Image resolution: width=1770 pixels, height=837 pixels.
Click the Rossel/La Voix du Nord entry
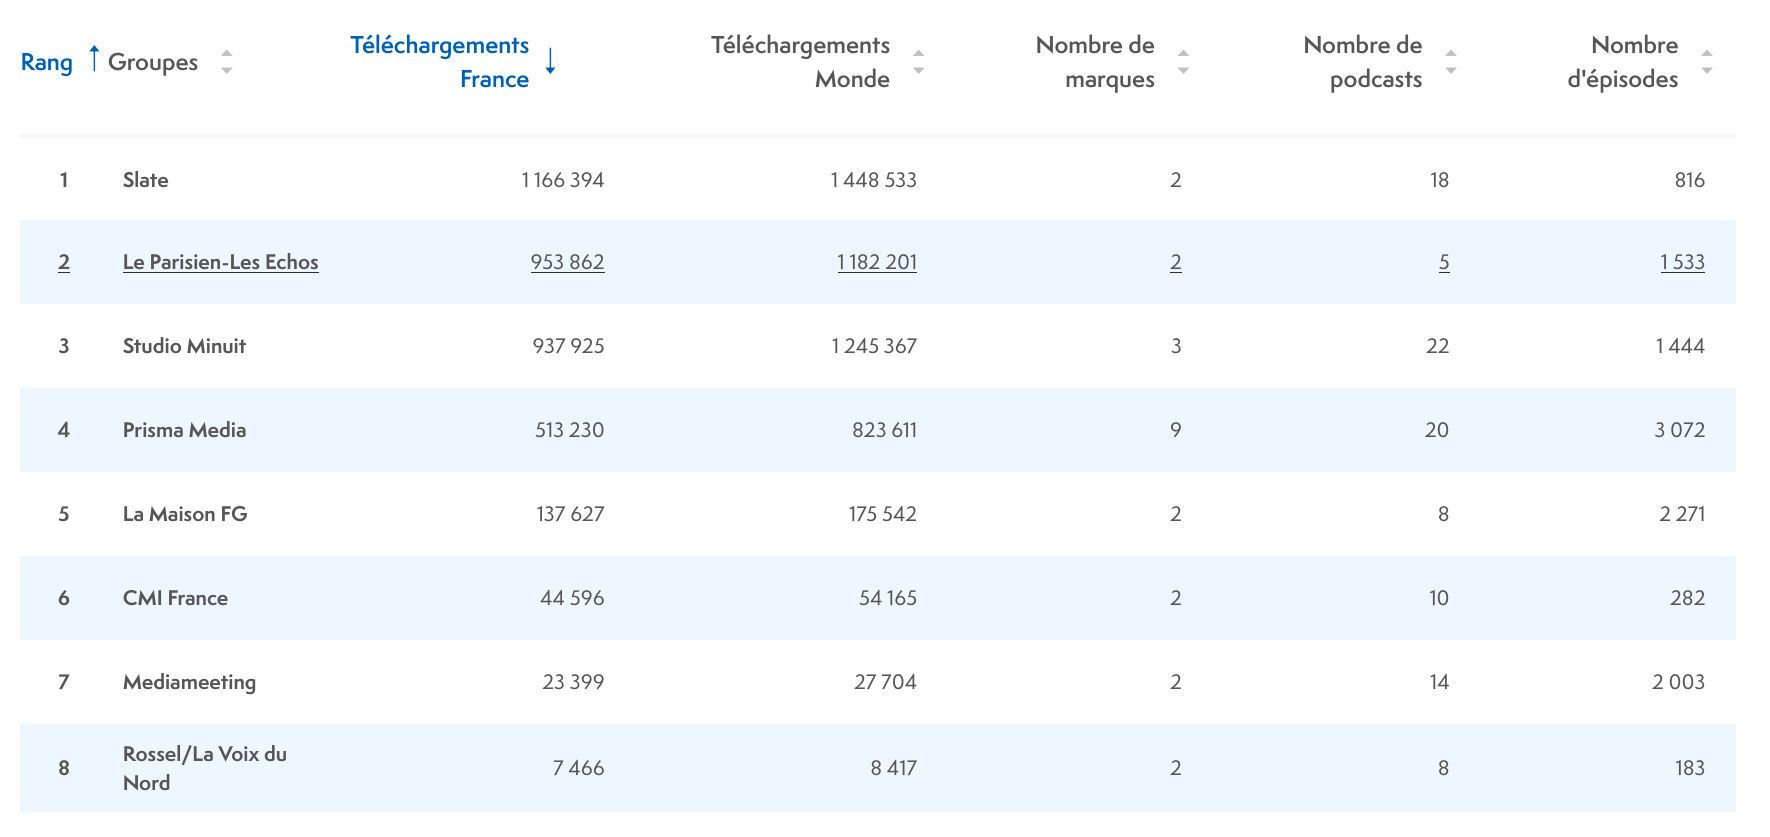tap(204, 768)
